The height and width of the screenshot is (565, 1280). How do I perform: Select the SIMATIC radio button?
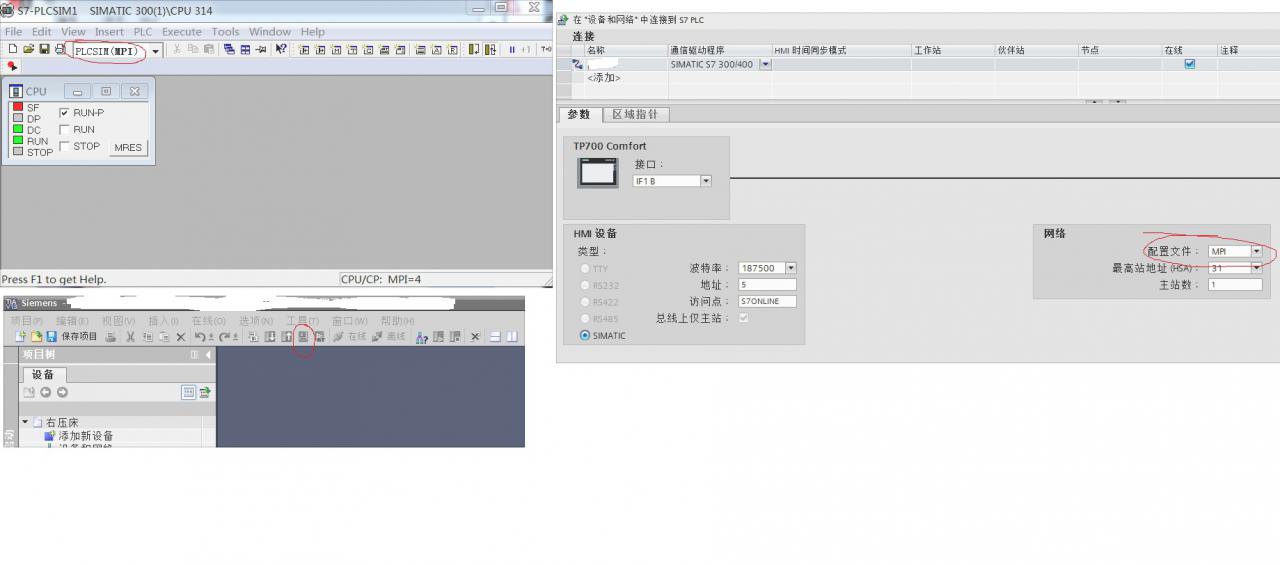click(x=585, y=336)
